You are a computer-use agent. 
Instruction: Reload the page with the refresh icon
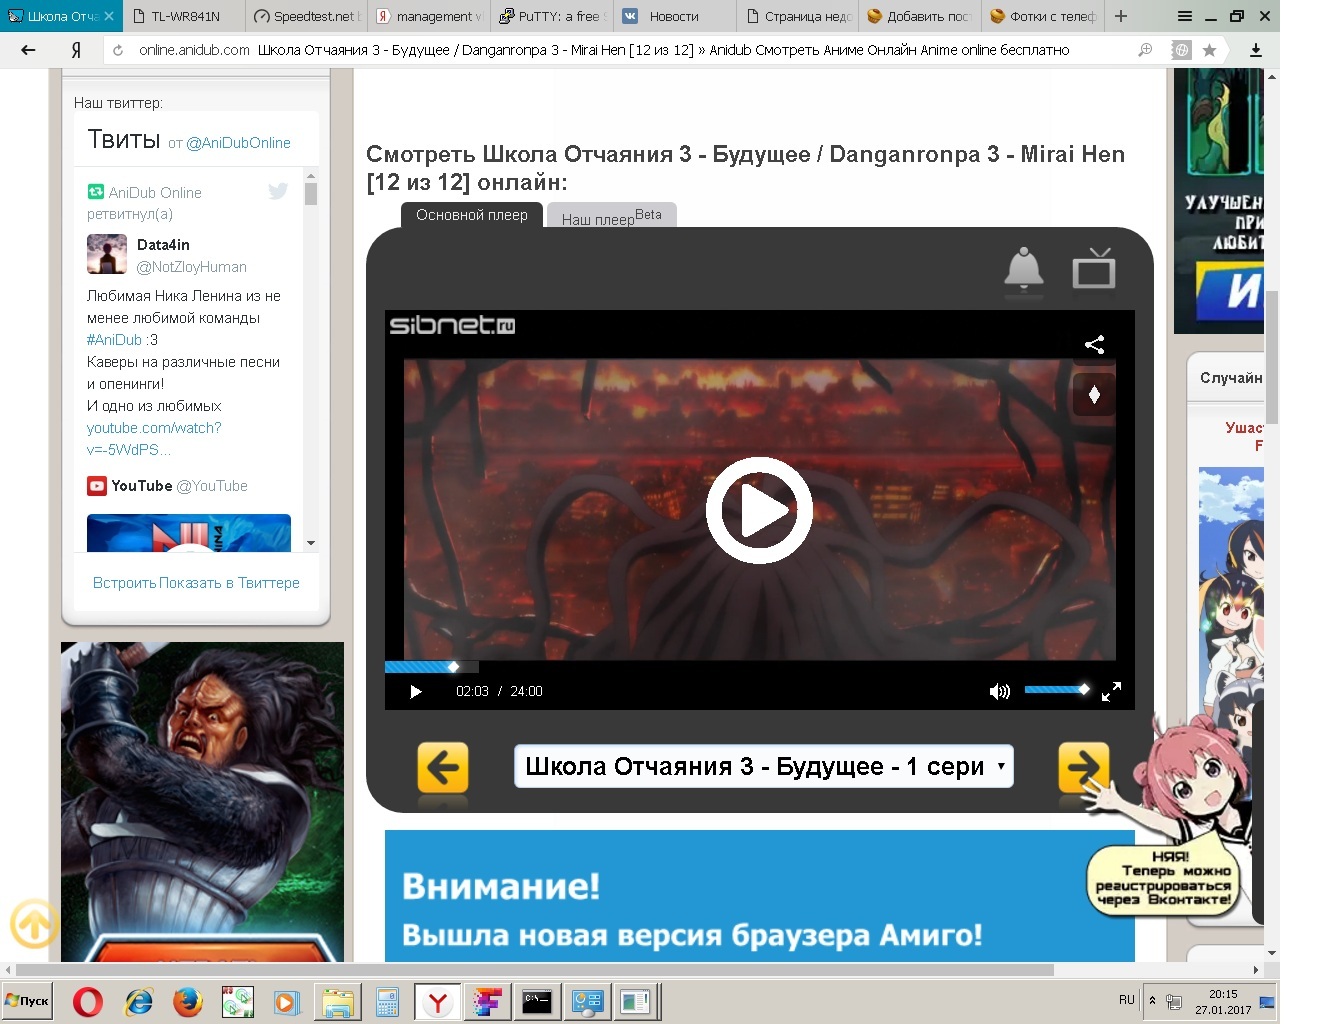tap(118, 50)
